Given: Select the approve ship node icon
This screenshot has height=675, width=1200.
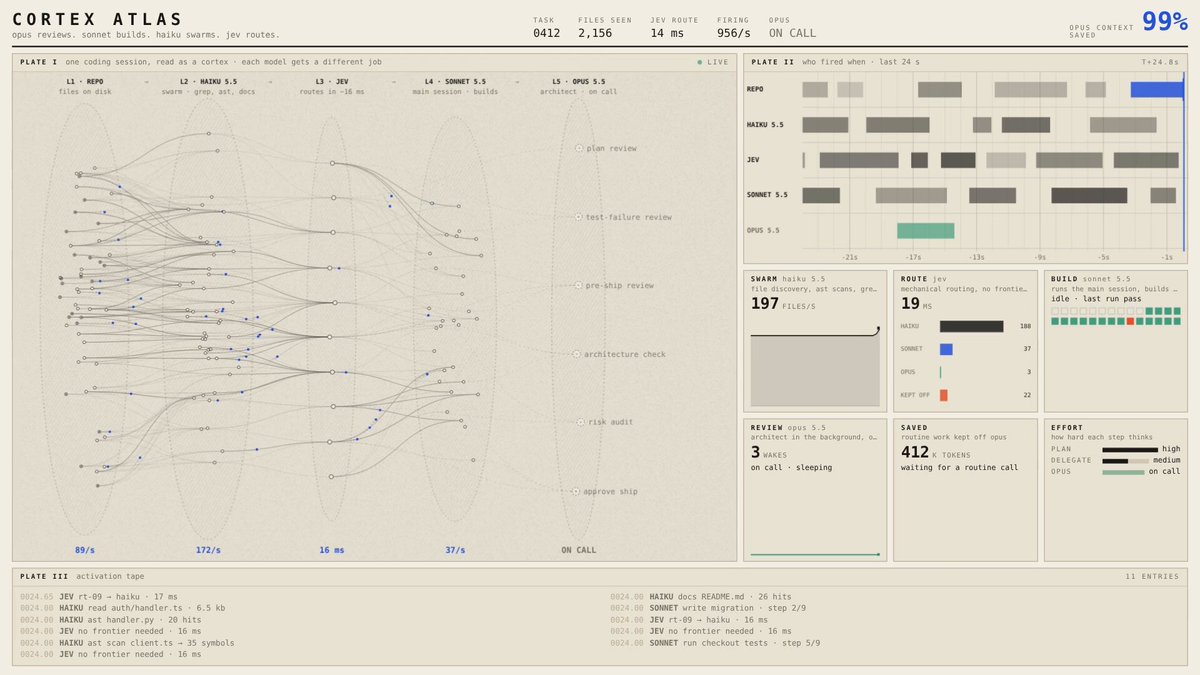Looking at the screenshot, I should pyautogui.click(x=576, y=491).
